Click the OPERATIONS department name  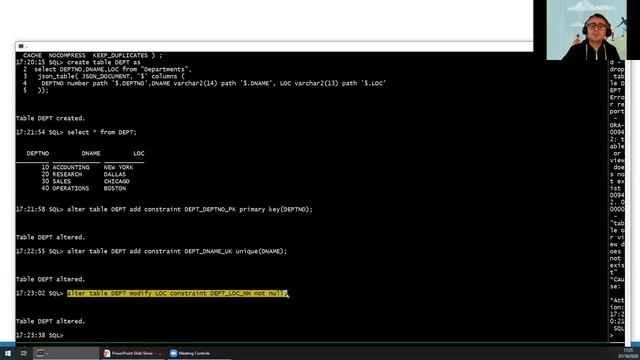(x=71, y=188)
